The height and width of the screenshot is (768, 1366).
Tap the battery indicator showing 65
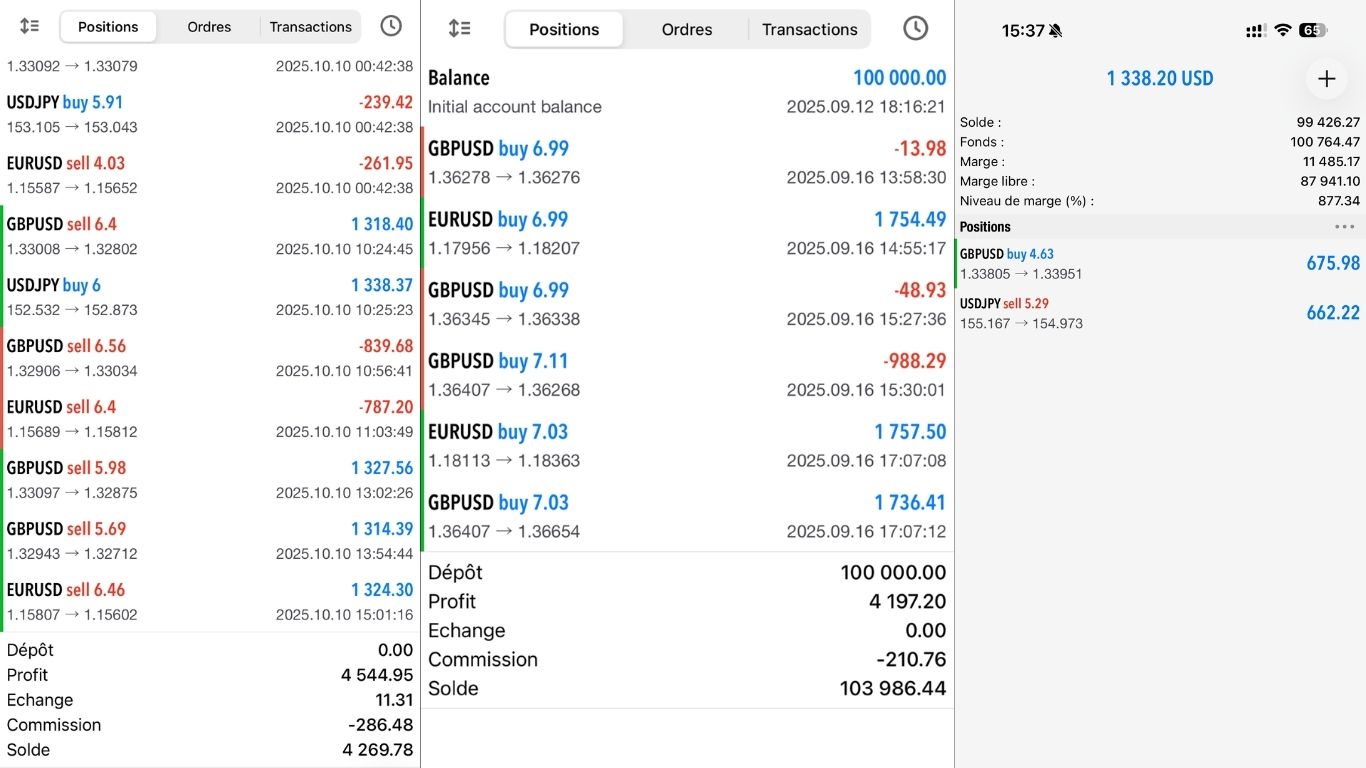click(x=1312, y=31)
